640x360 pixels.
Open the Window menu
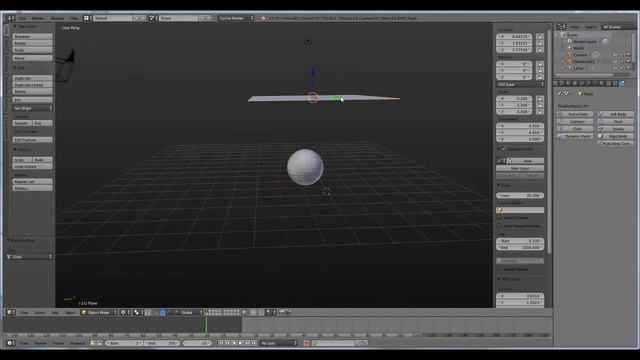point(57,18)
